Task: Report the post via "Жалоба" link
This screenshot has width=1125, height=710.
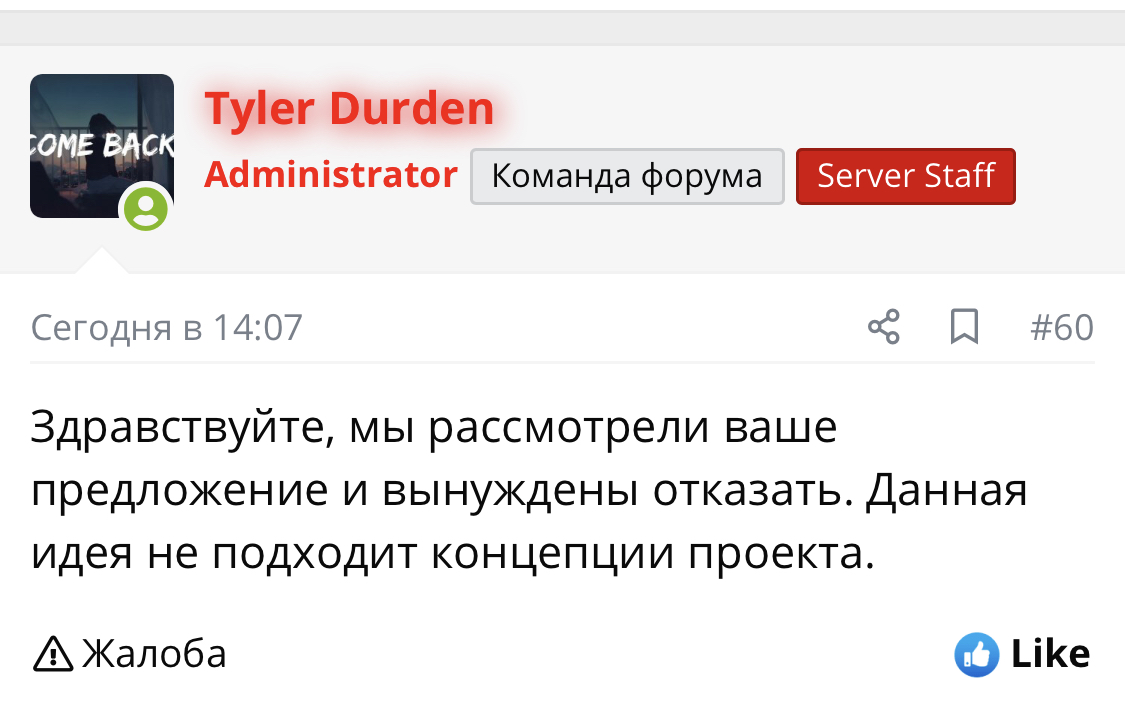Action: (154, 655)
